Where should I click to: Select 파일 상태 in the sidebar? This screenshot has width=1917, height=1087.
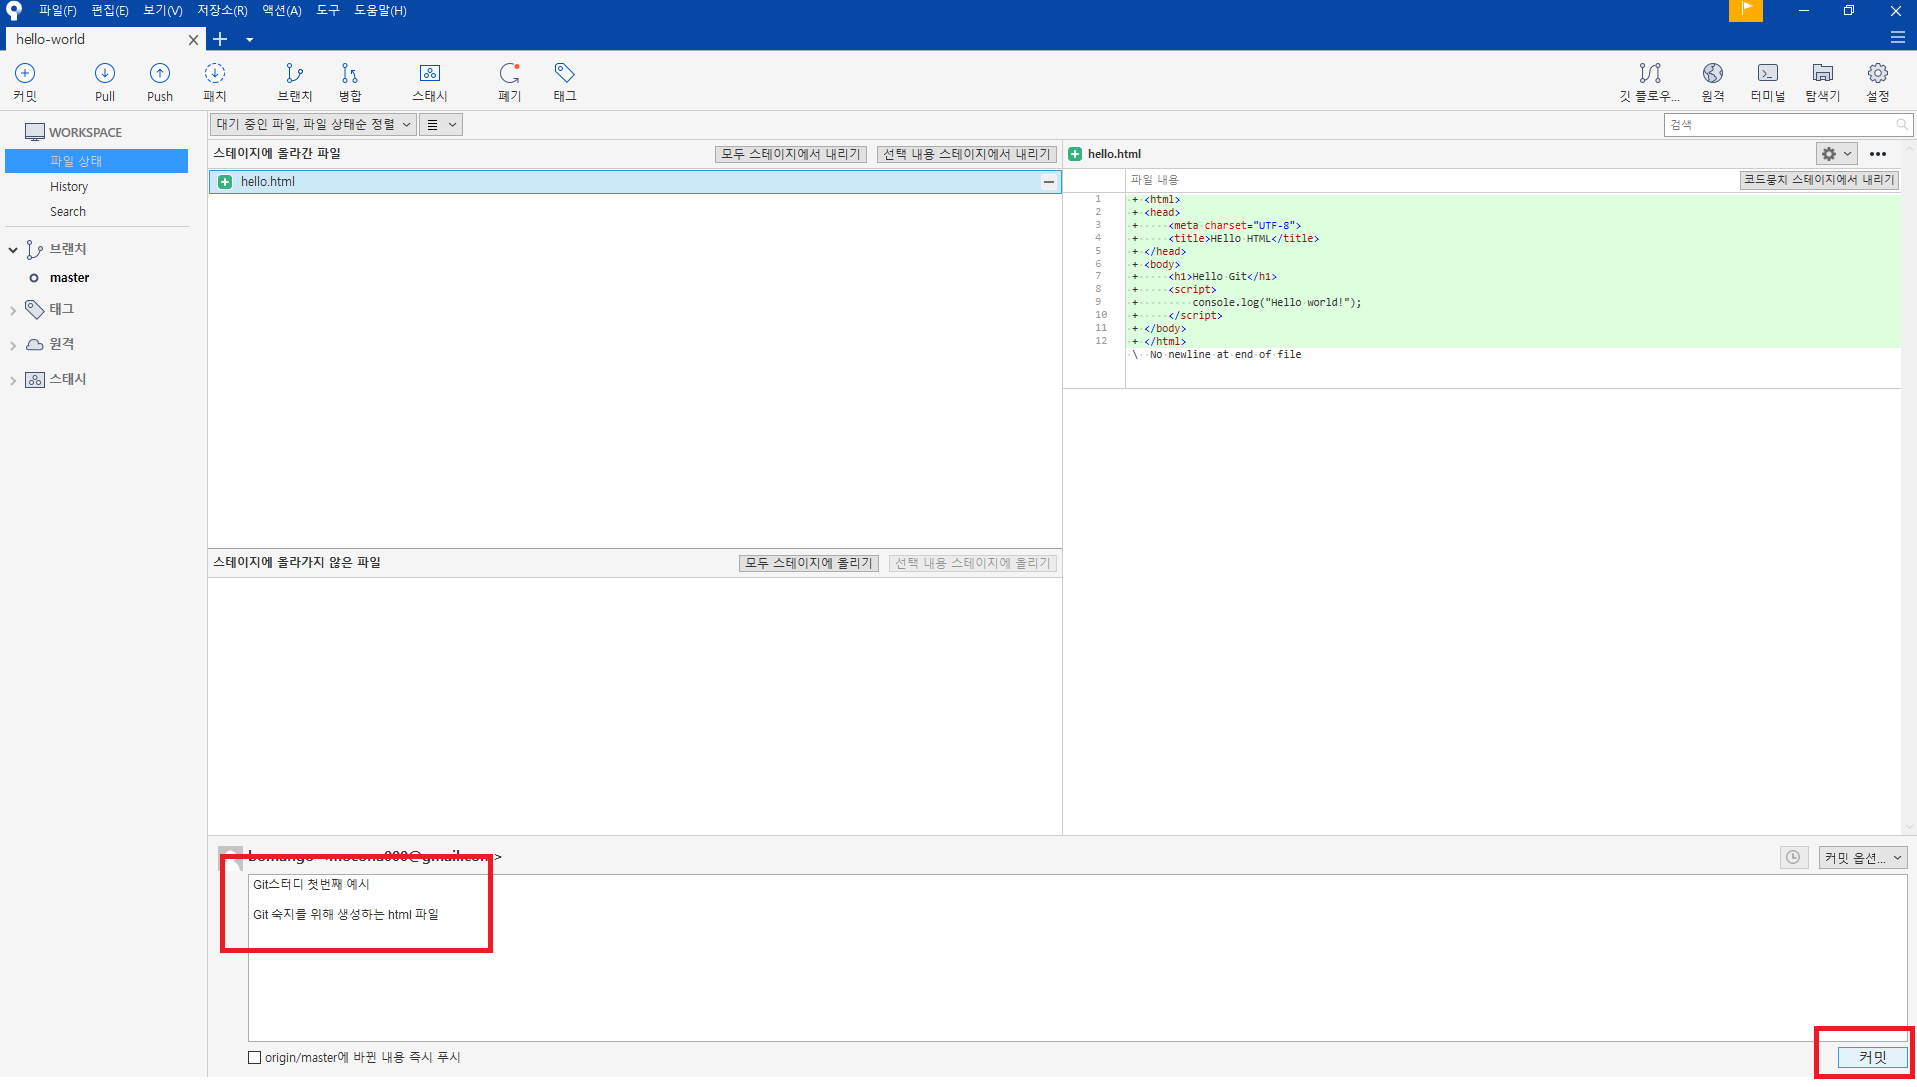[x=97, y=161]
